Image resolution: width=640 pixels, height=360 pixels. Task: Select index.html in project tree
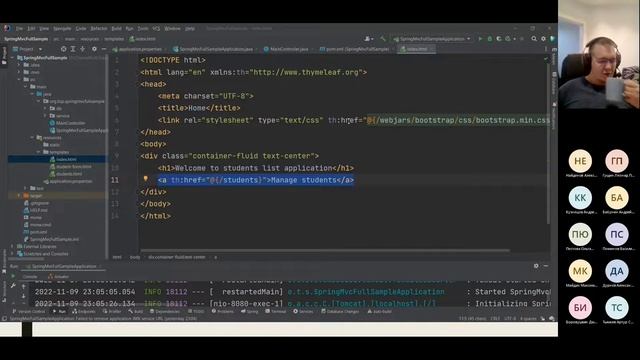click(x=67, y=159)
